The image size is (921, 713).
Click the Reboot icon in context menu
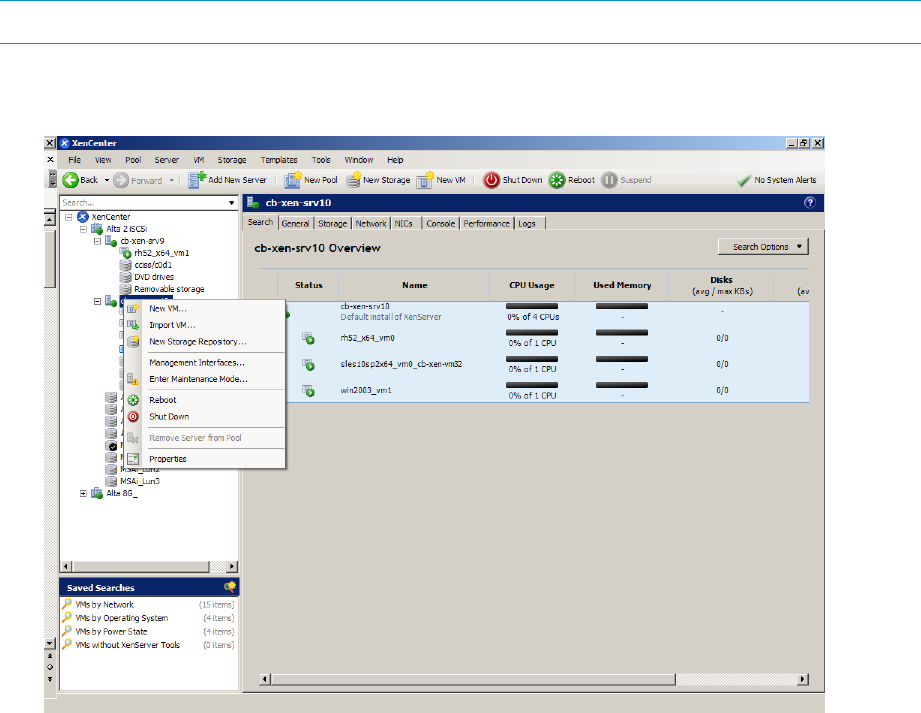click(133, 400)
